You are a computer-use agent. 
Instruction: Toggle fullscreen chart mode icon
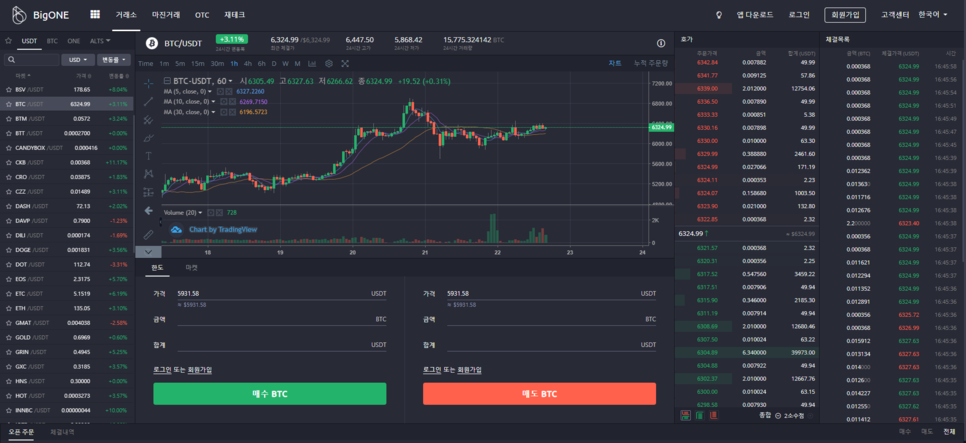pos(344,63)
